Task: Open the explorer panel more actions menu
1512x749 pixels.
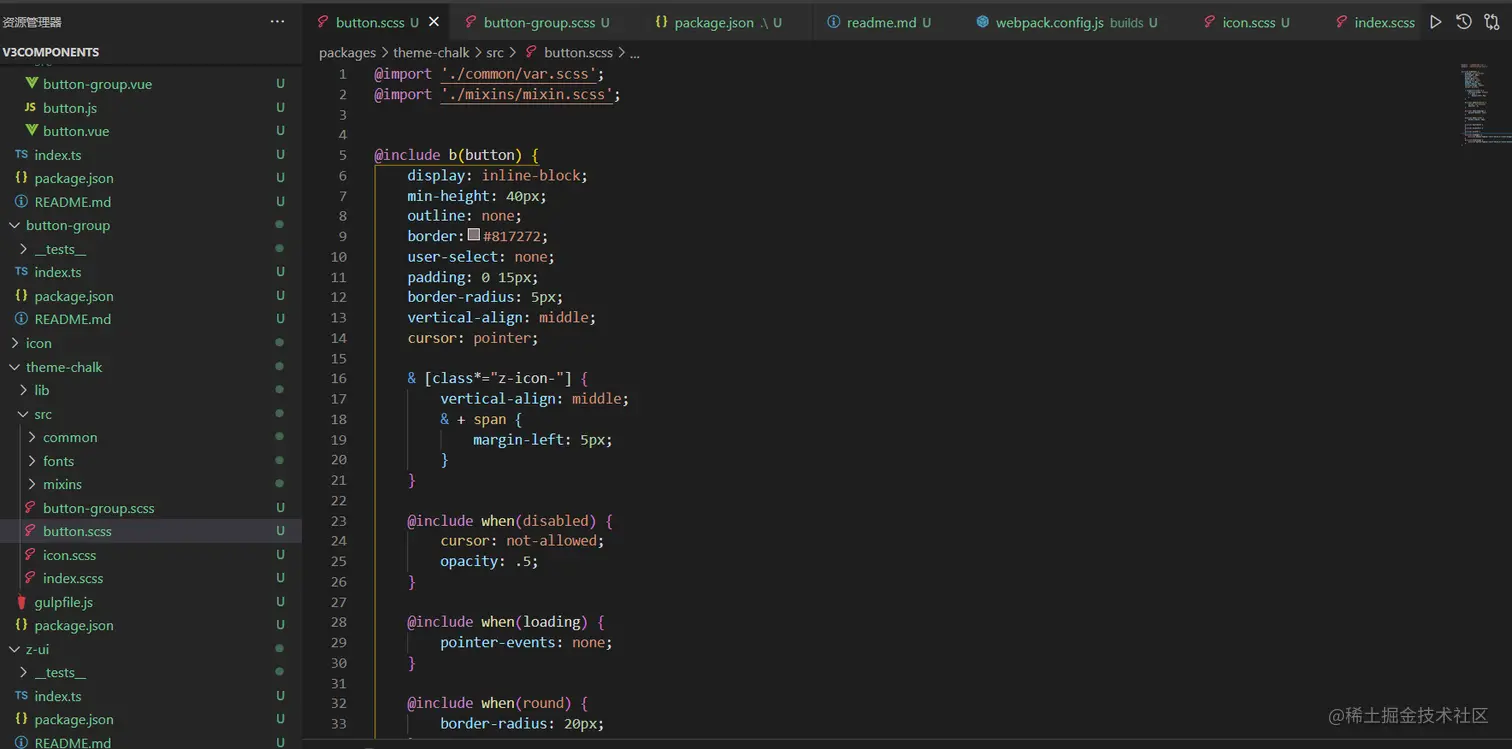Action: pyautogui.click(x=277, y=21)
